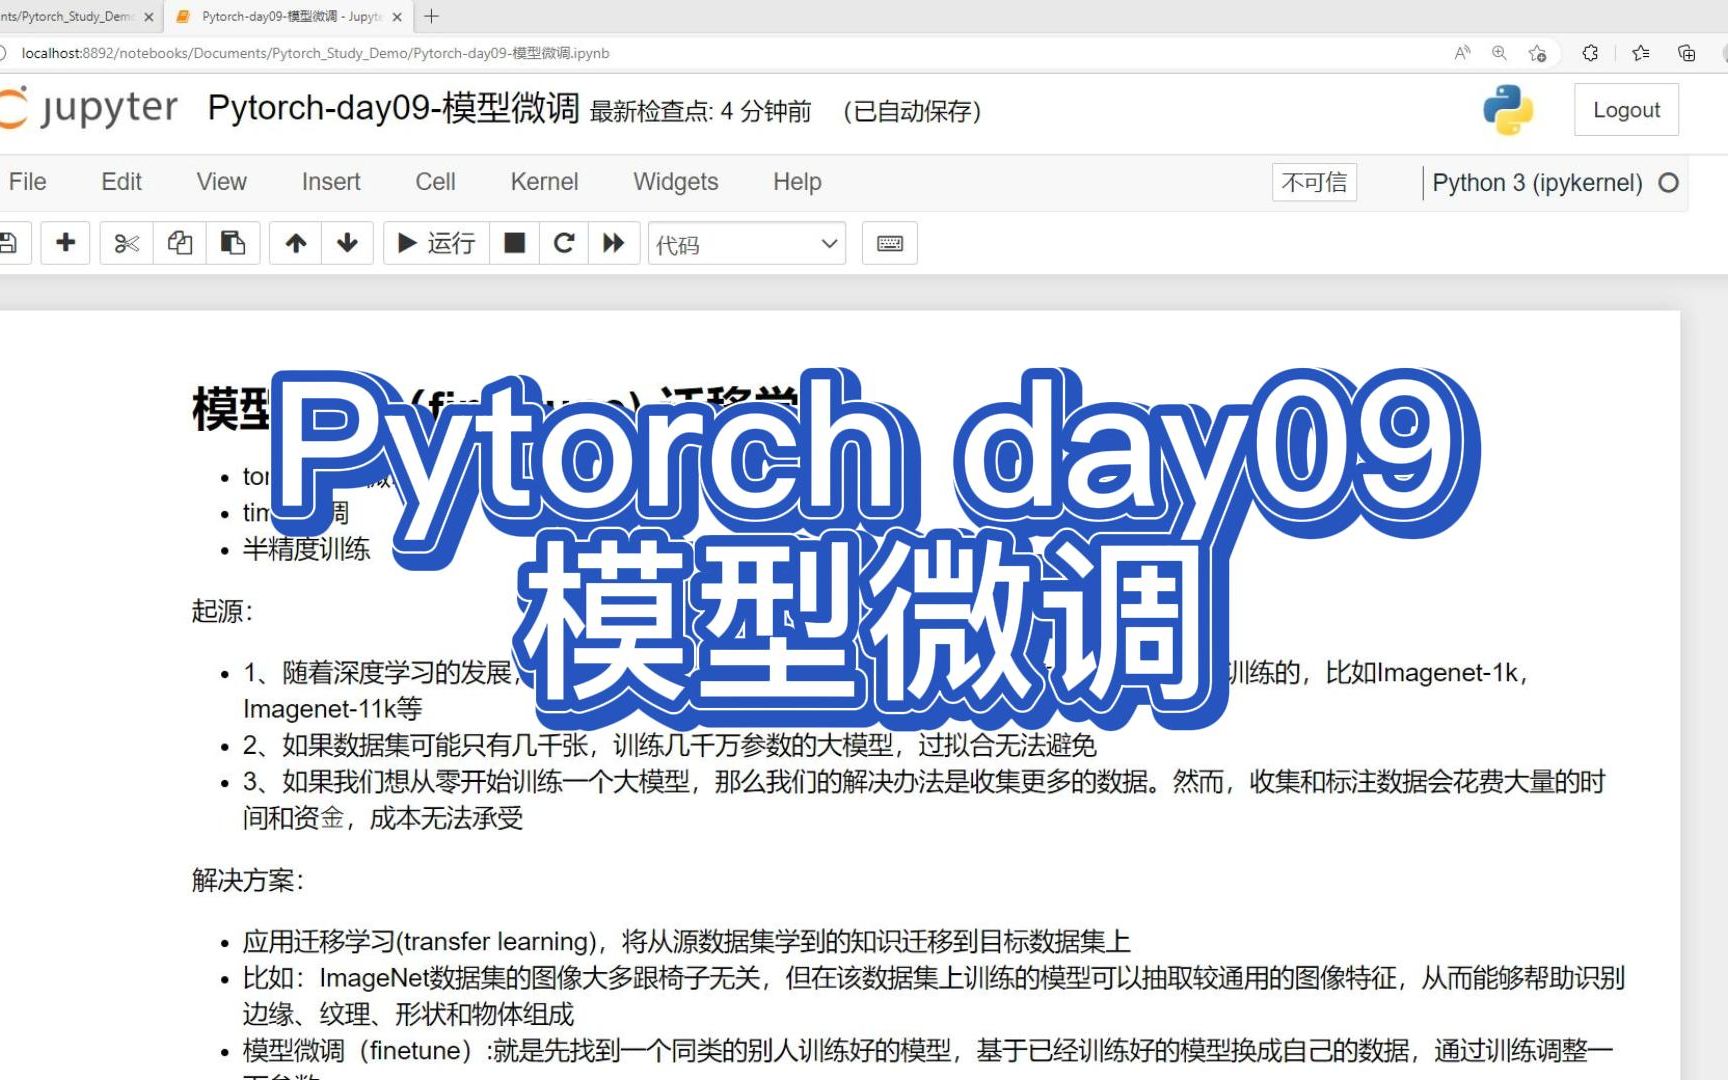Move selected cell down arrow
The width and height of the screenshot is (1728, 1080).
tap(348, 243)
